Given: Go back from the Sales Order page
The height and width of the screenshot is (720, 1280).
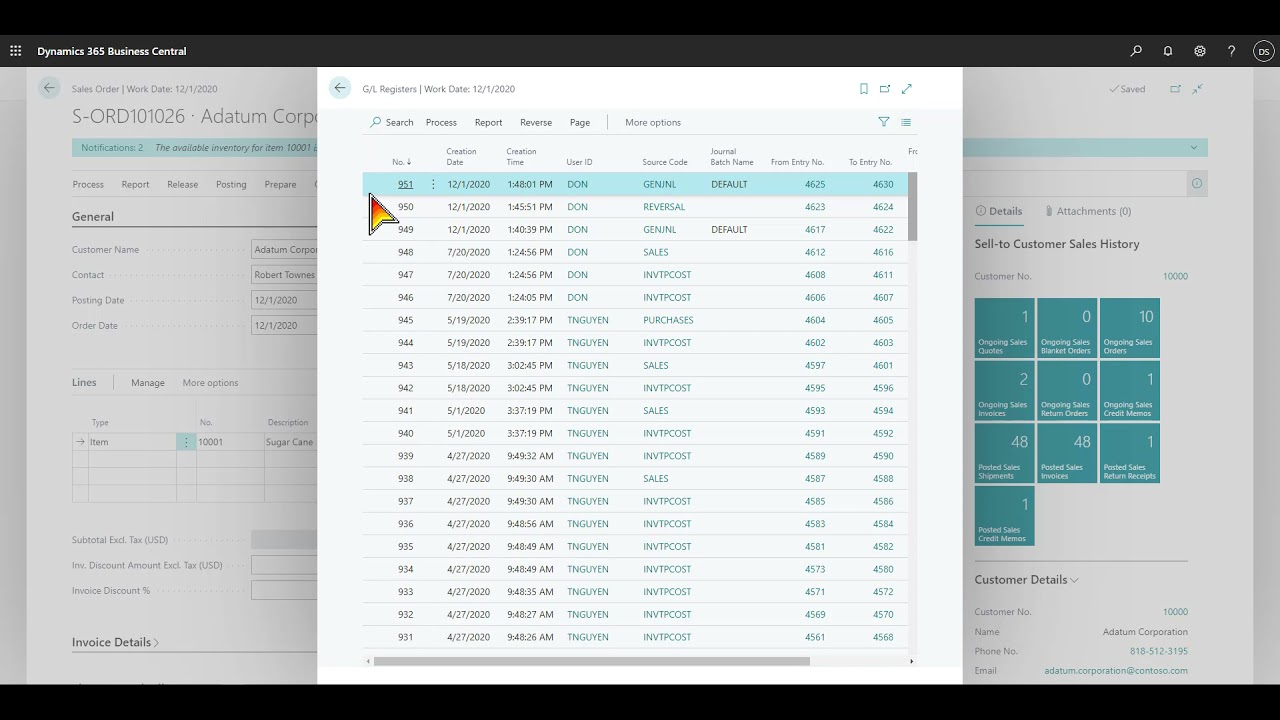Looking at the screenshot, I should 49,88.
